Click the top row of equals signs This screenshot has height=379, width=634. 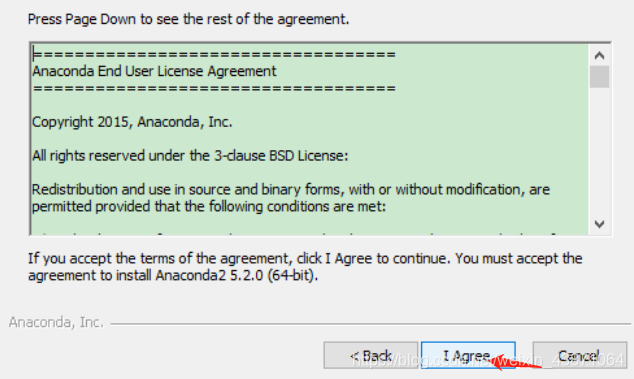click(214, 54)
